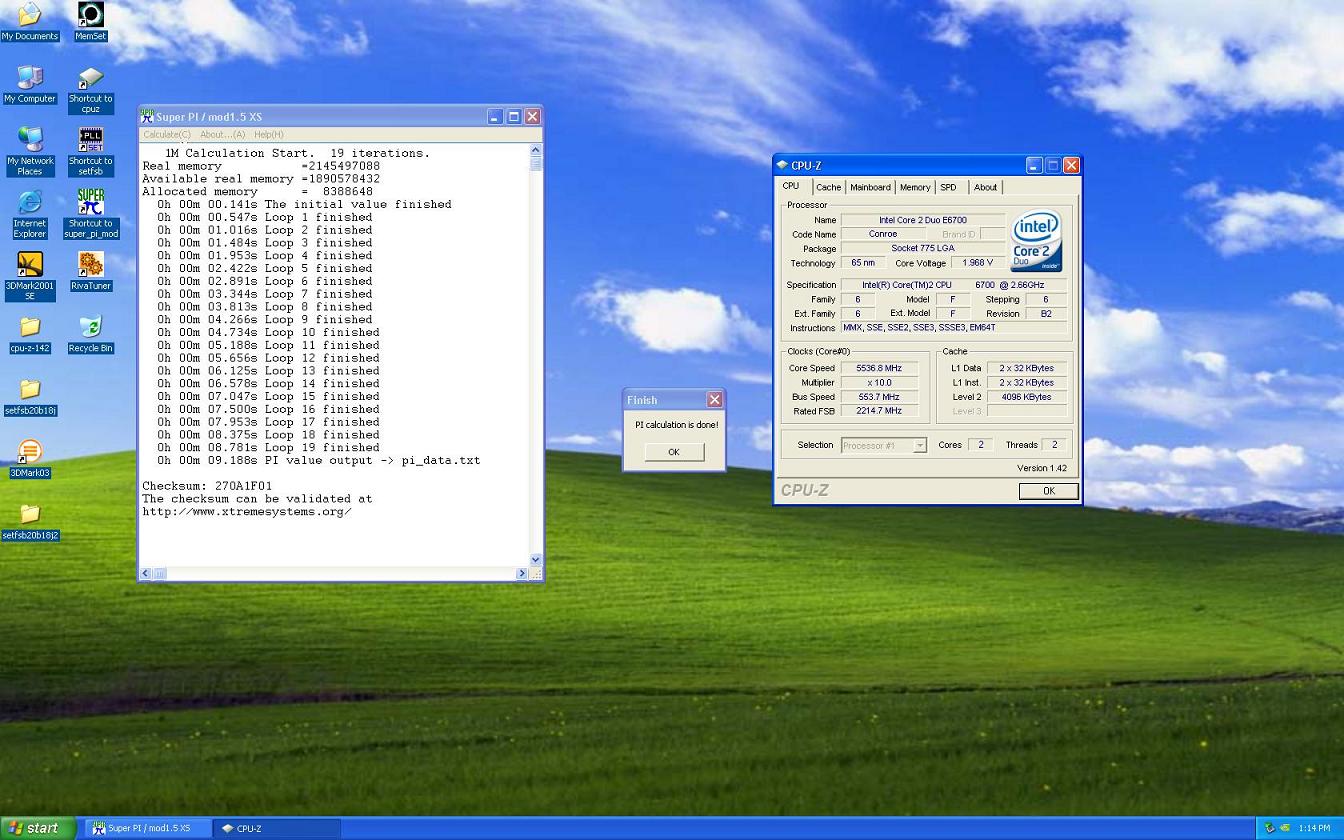Click OK in the Finish dialog
Viewport: 1344px width, 840px height.
(673, 452)
